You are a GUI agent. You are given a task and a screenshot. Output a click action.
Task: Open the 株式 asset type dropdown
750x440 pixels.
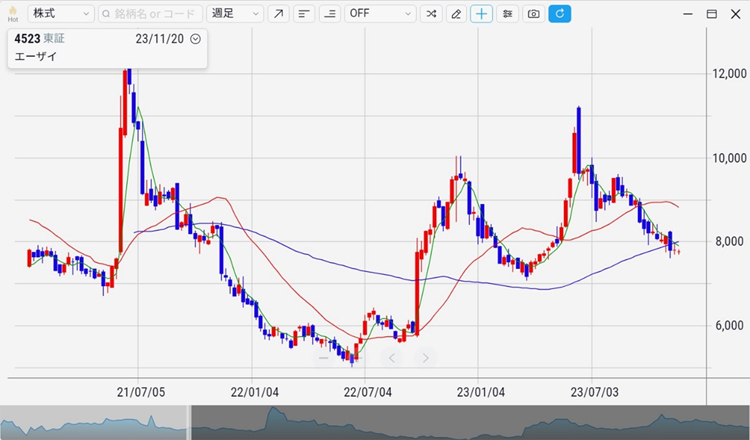61,14
